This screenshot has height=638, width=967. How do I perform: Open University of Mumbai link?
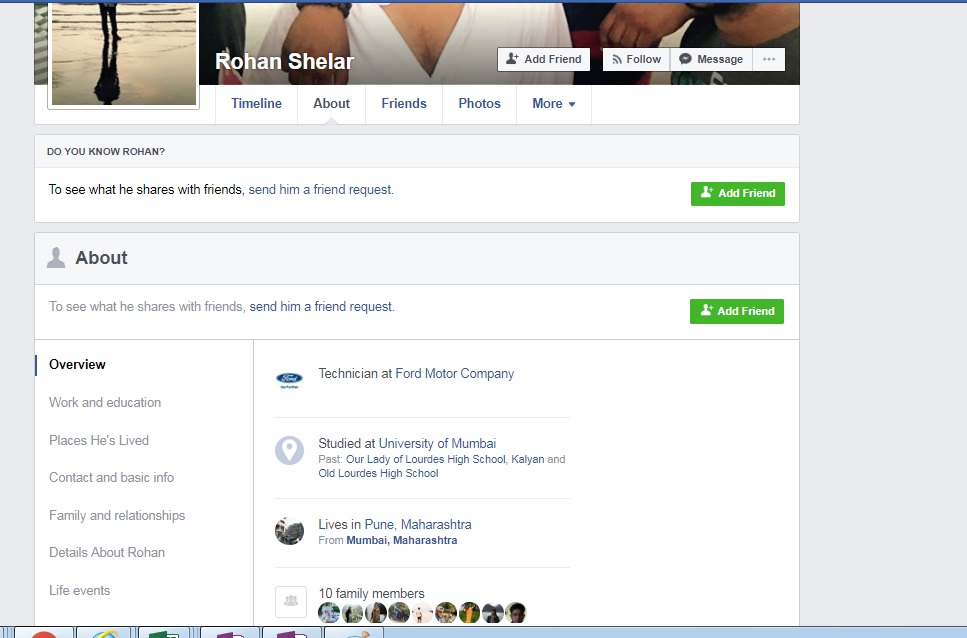point(437,443)
